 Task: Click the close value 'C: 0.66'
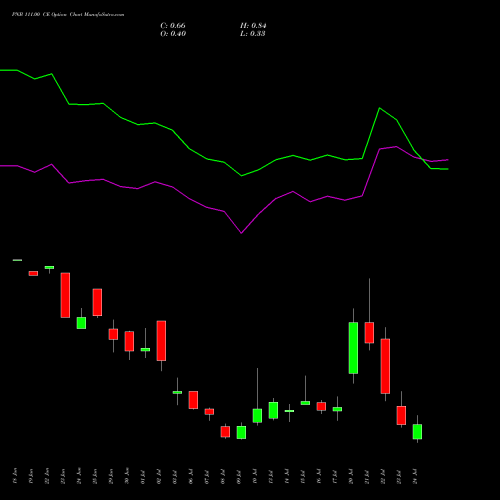[173, 26]
